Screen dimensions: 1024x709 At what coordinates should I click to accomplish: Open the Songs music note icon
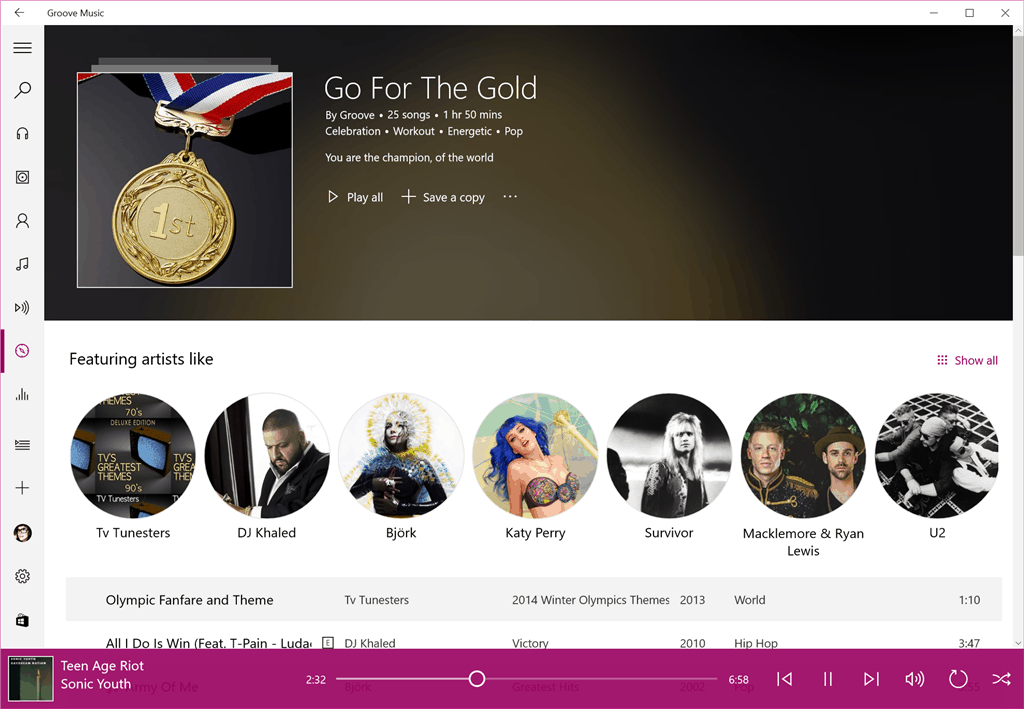coord(22,264)
